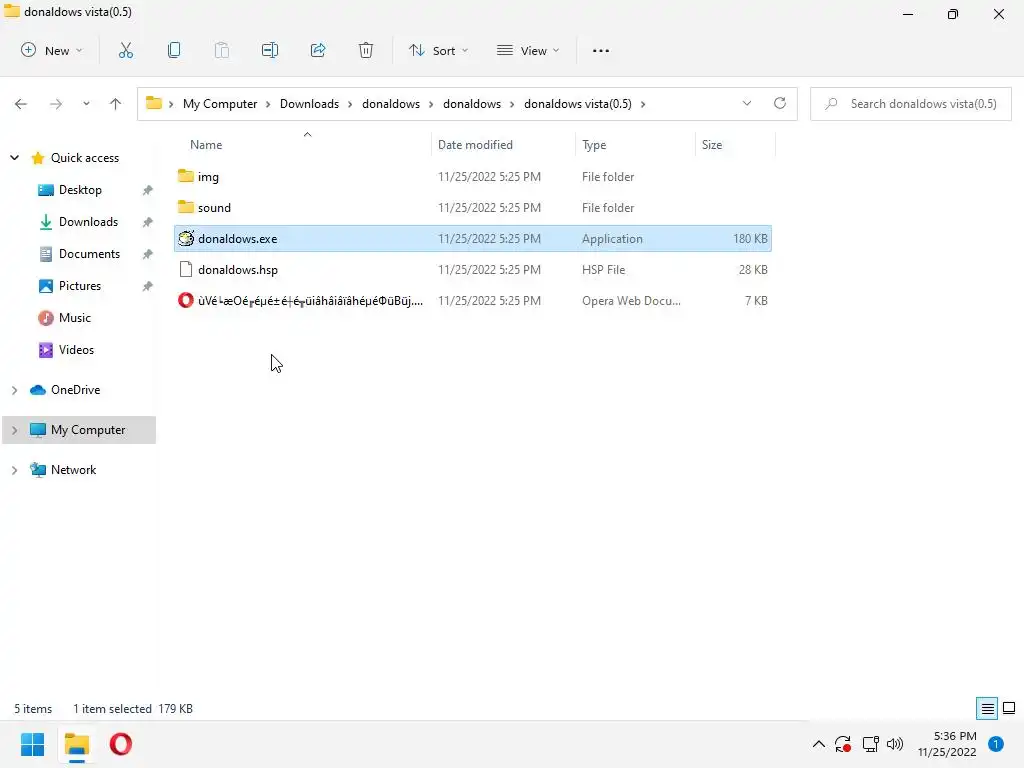Click the Windows Update tray icon
Screen dimensions: 1024x768
click(843, 744)
